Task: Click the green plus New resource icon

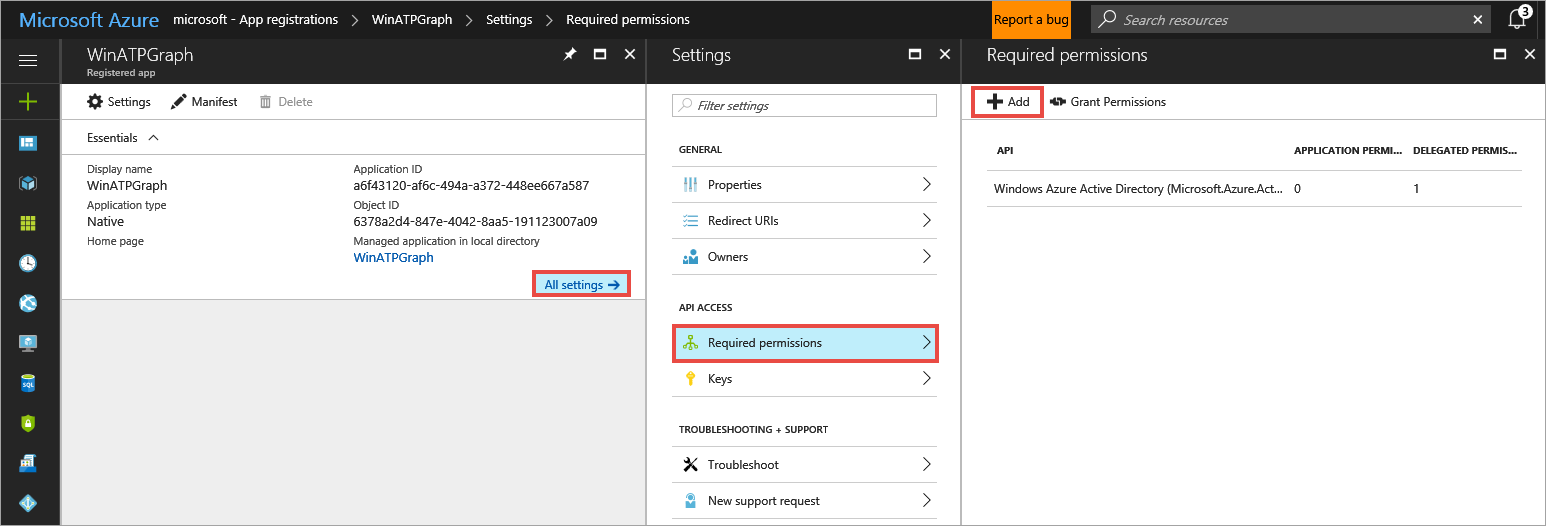Action: pyautogui.click(x=28, y=101)
